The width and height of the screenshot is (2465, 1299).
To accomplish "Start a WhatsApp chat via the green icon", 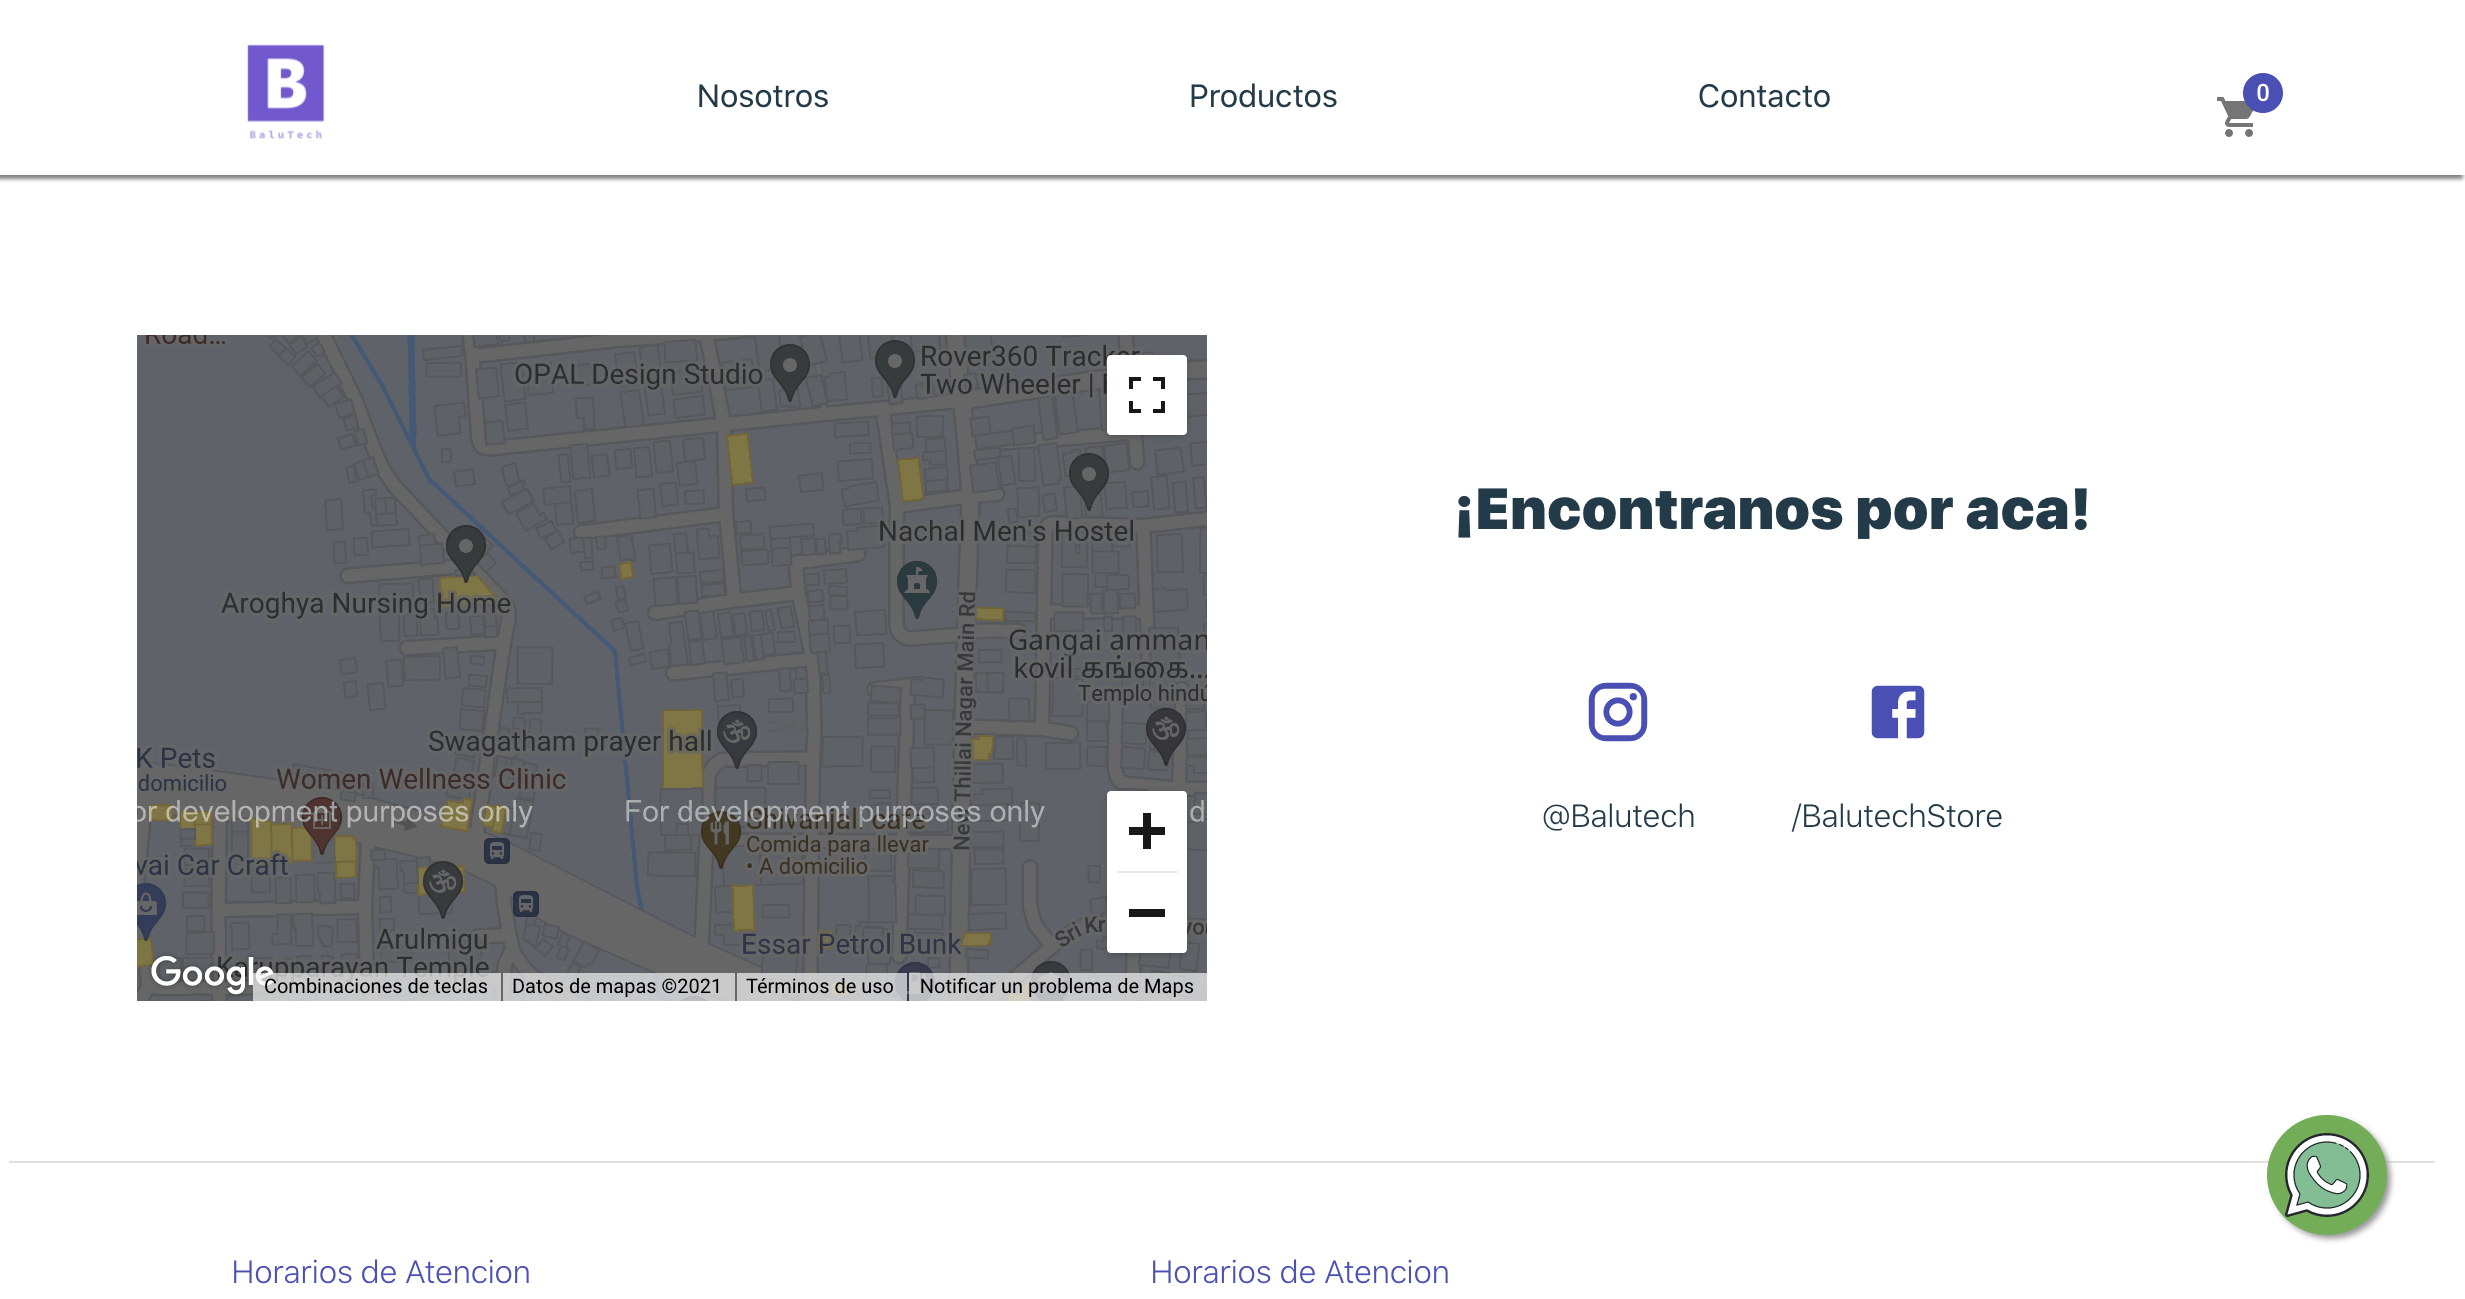I will tap(2325, 1176).
